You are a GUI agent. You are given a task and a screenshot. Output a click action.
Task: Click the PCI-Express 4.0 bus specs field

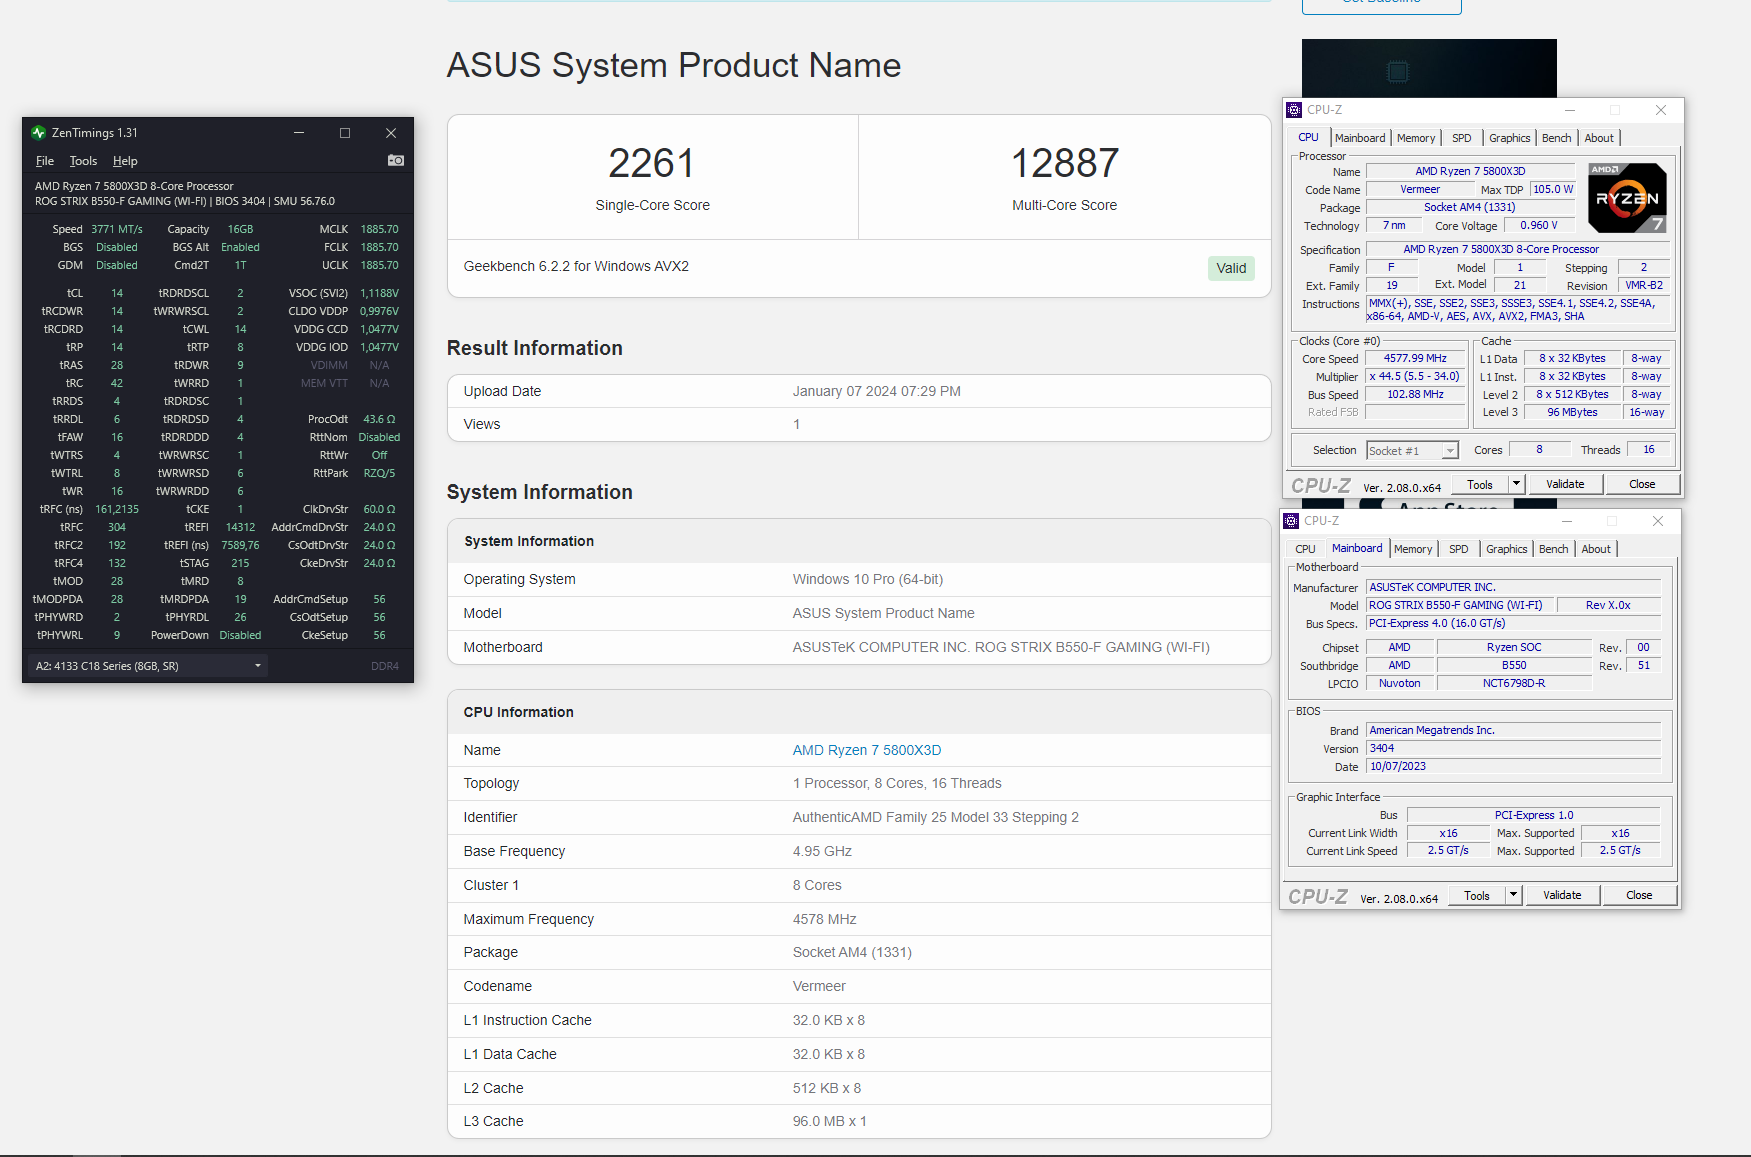click(x=1513, y=623)
